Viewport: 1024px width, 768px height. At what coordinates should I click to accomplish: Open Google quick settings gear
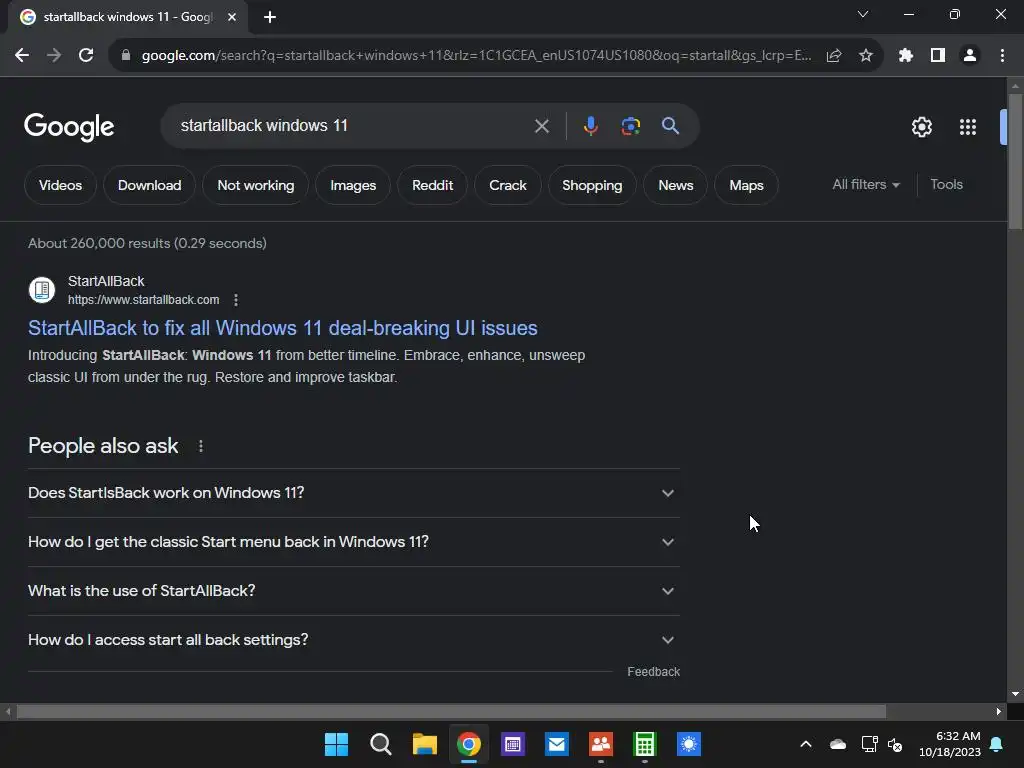921,127
